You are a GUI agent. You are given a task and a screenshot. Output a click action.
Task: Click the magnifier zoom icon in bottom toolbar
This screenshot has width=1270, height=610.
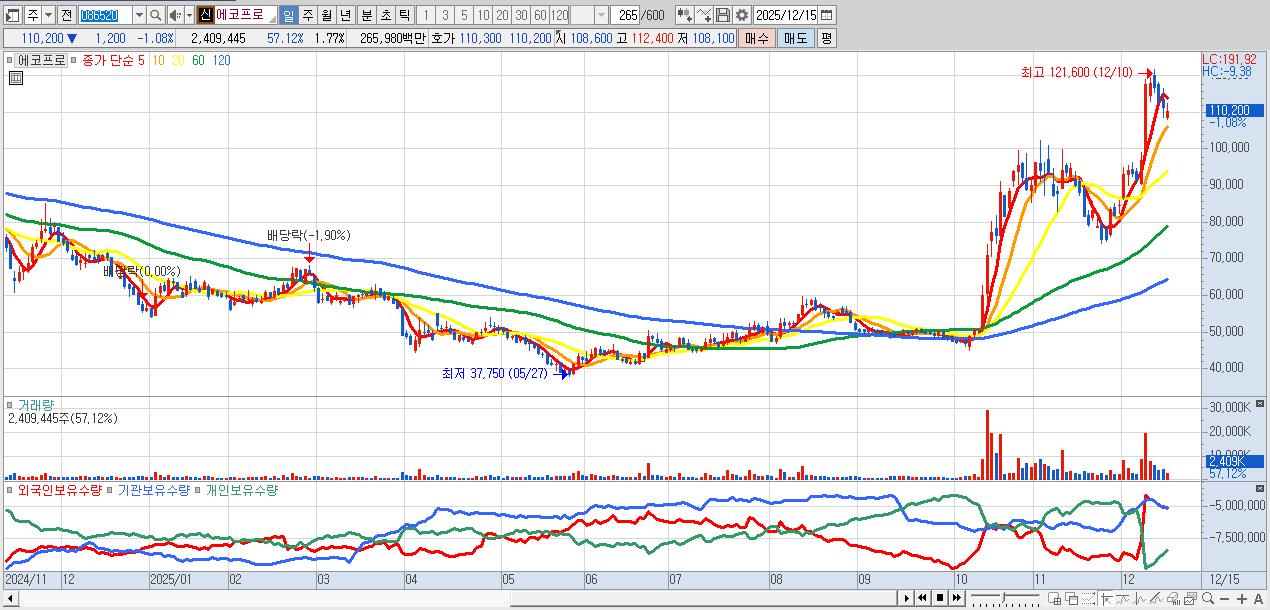pos(1208,598)
